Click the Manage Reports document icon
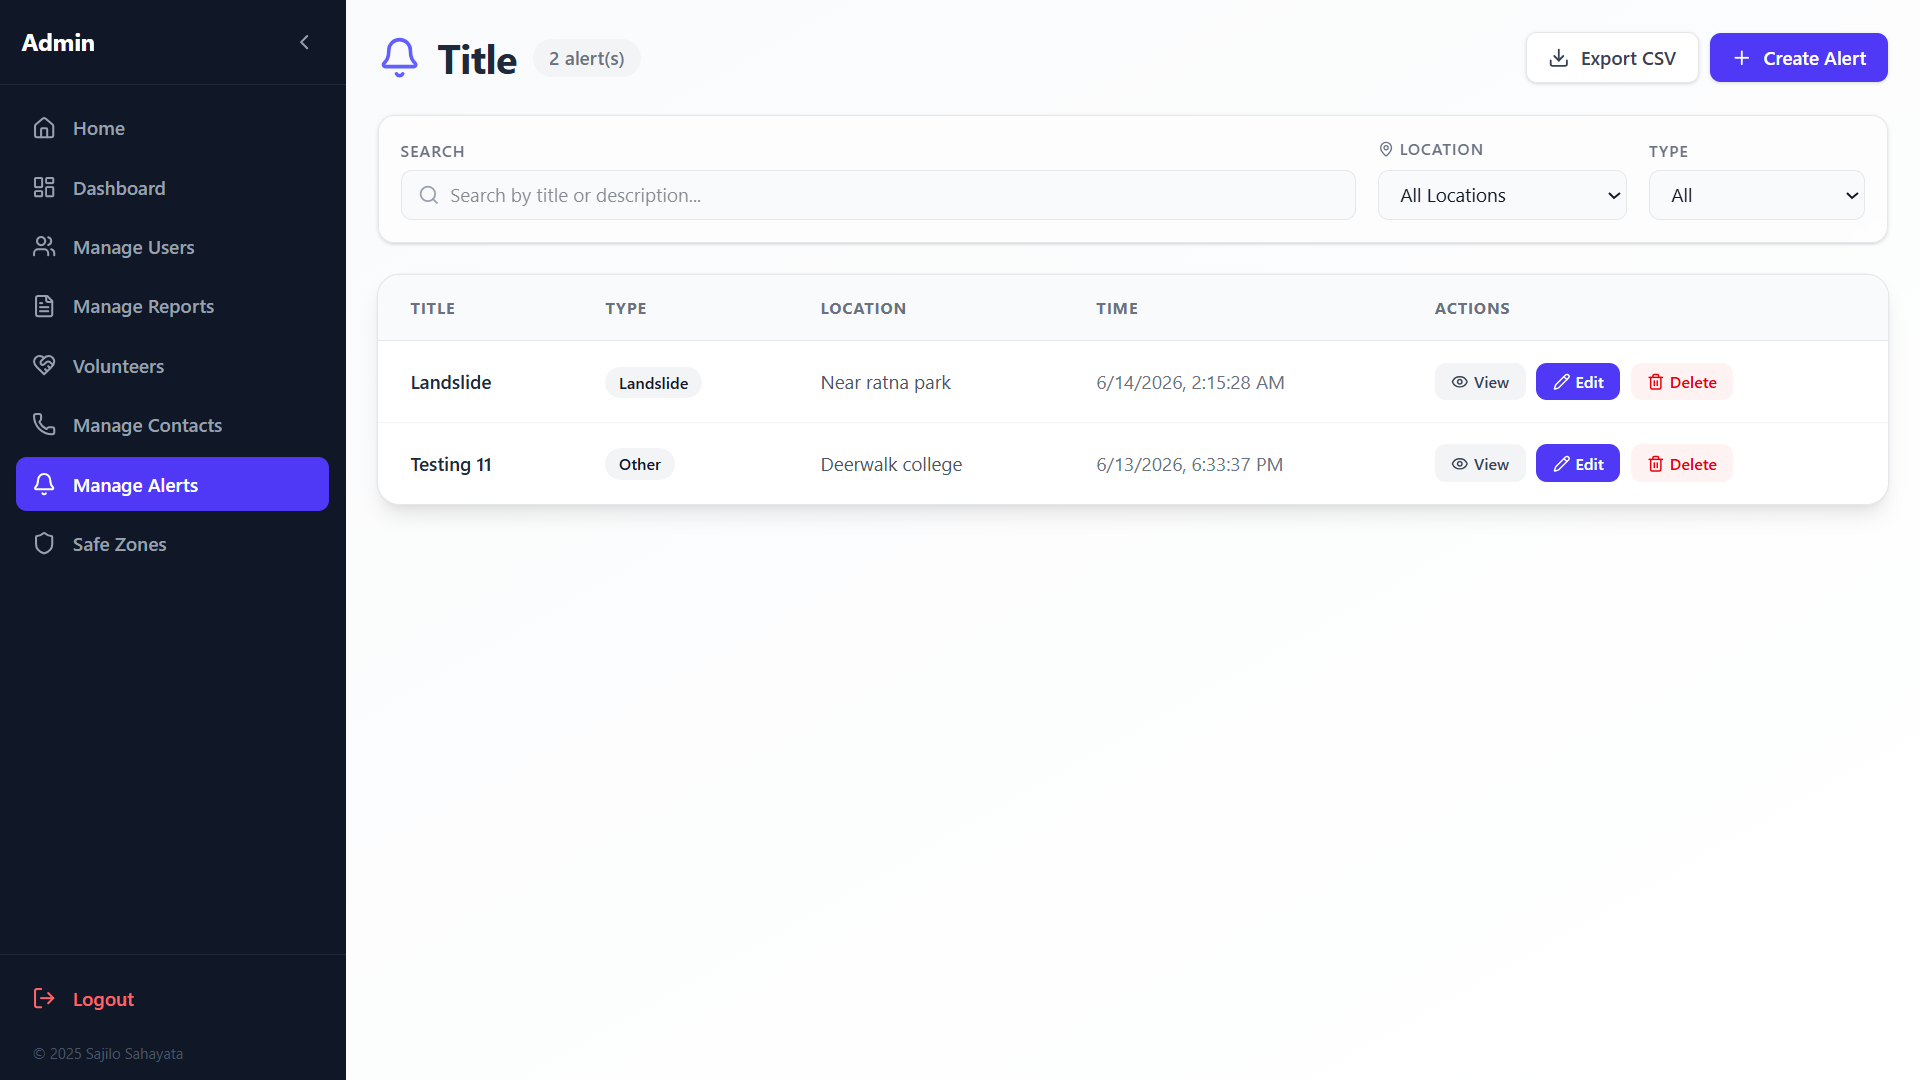Viewport: 1920px width, 1080px height. pos(44,306)
